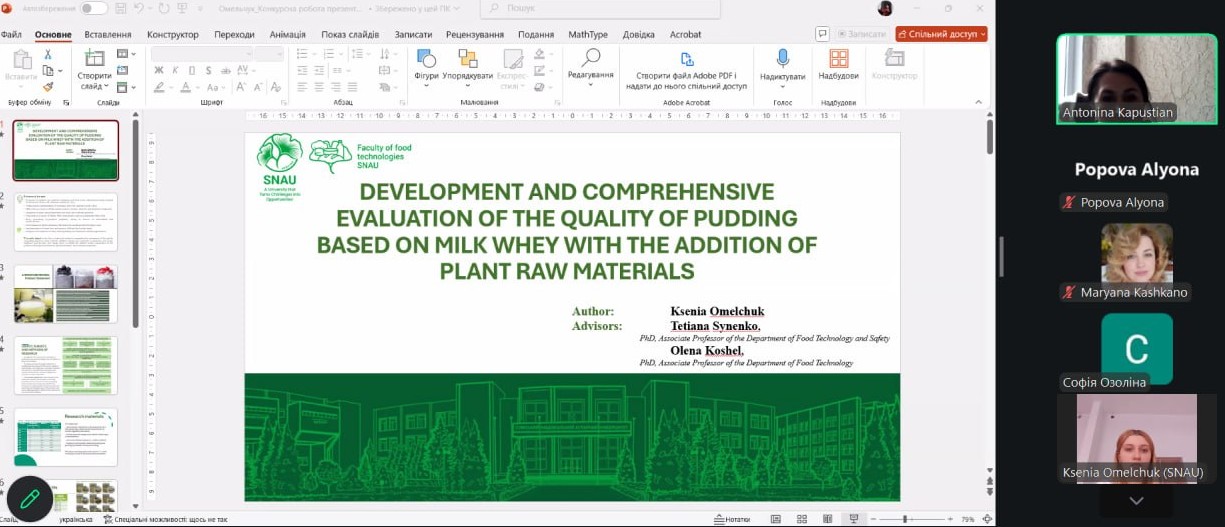The height and width of the screenshot is (527, 1225).
Task: Open the comments speech bubble icon
Action: pos(822,34)
